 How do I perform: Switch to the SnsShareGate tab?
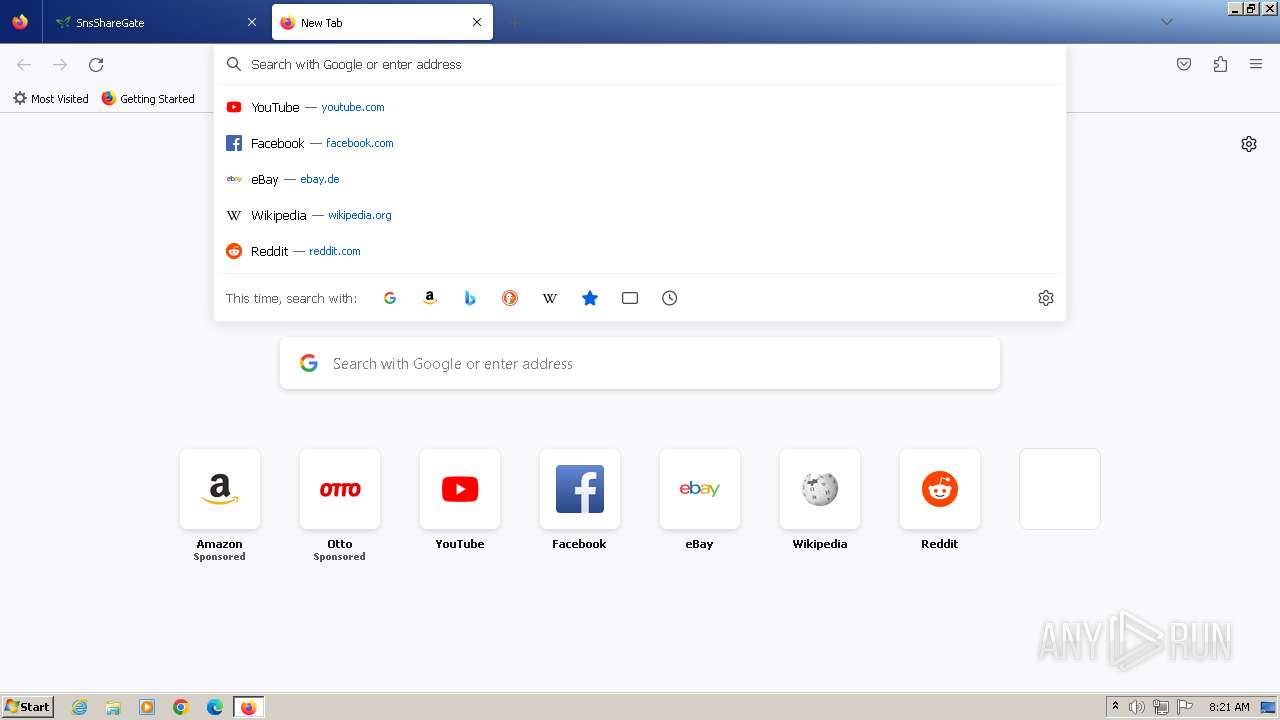[155, 22]
